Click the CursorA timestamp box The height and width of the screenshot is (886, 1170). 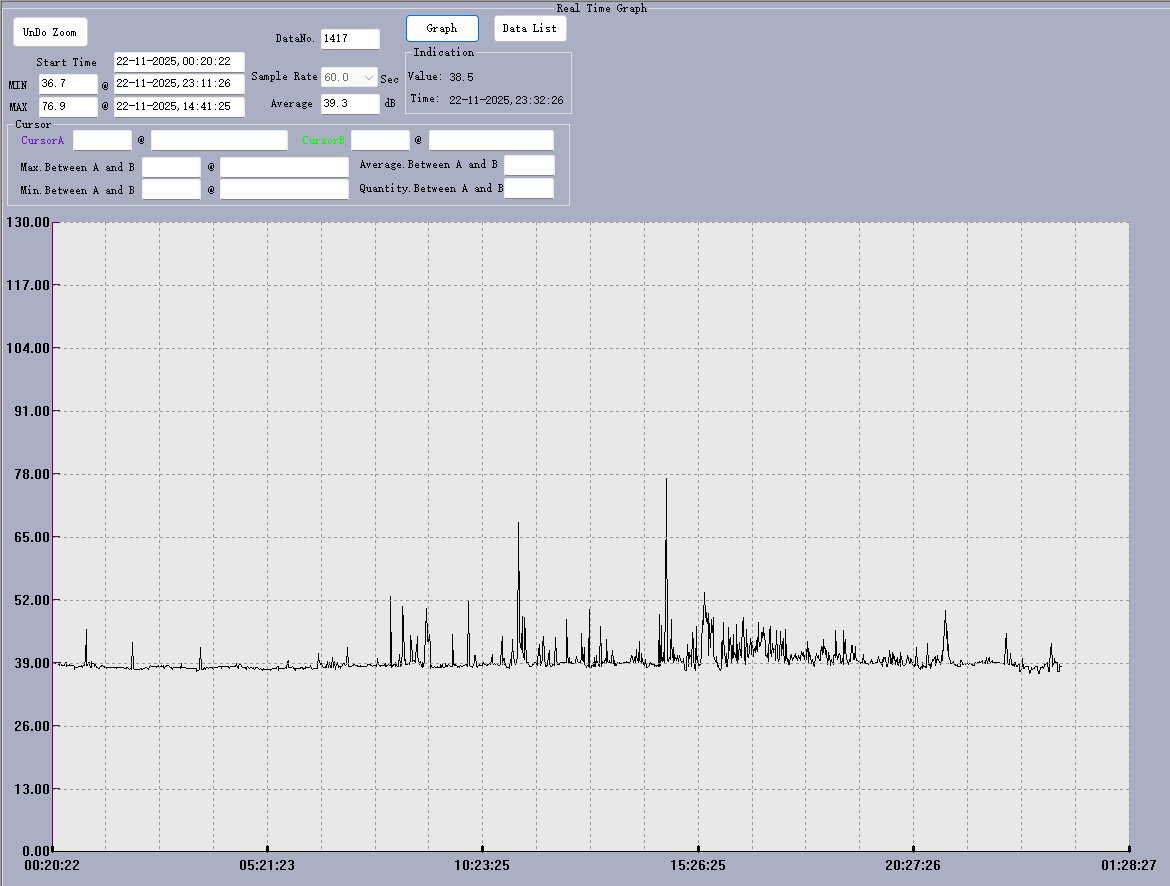(219, 140)
